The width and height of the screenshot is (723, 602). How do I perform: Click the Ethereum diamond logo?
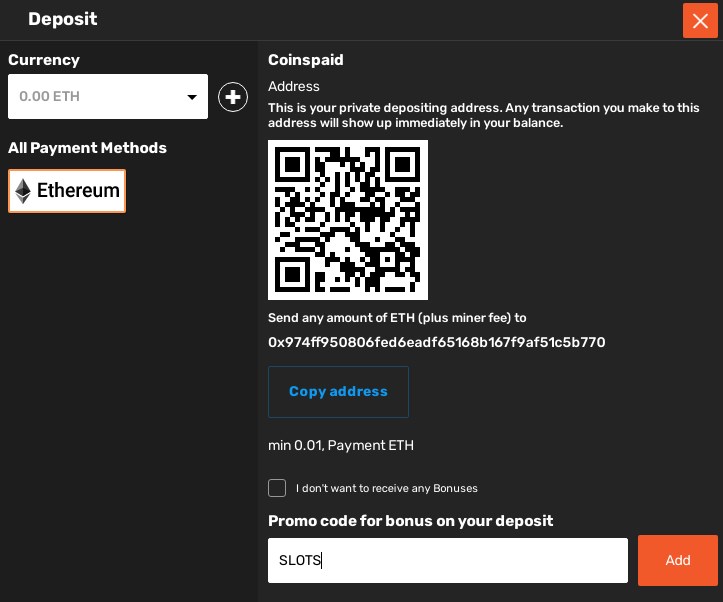coord(23,191)
